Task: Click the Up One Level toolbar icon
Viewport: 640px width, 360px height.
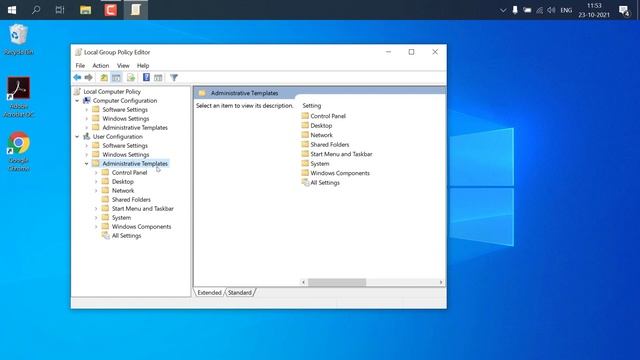Action: 104,78
